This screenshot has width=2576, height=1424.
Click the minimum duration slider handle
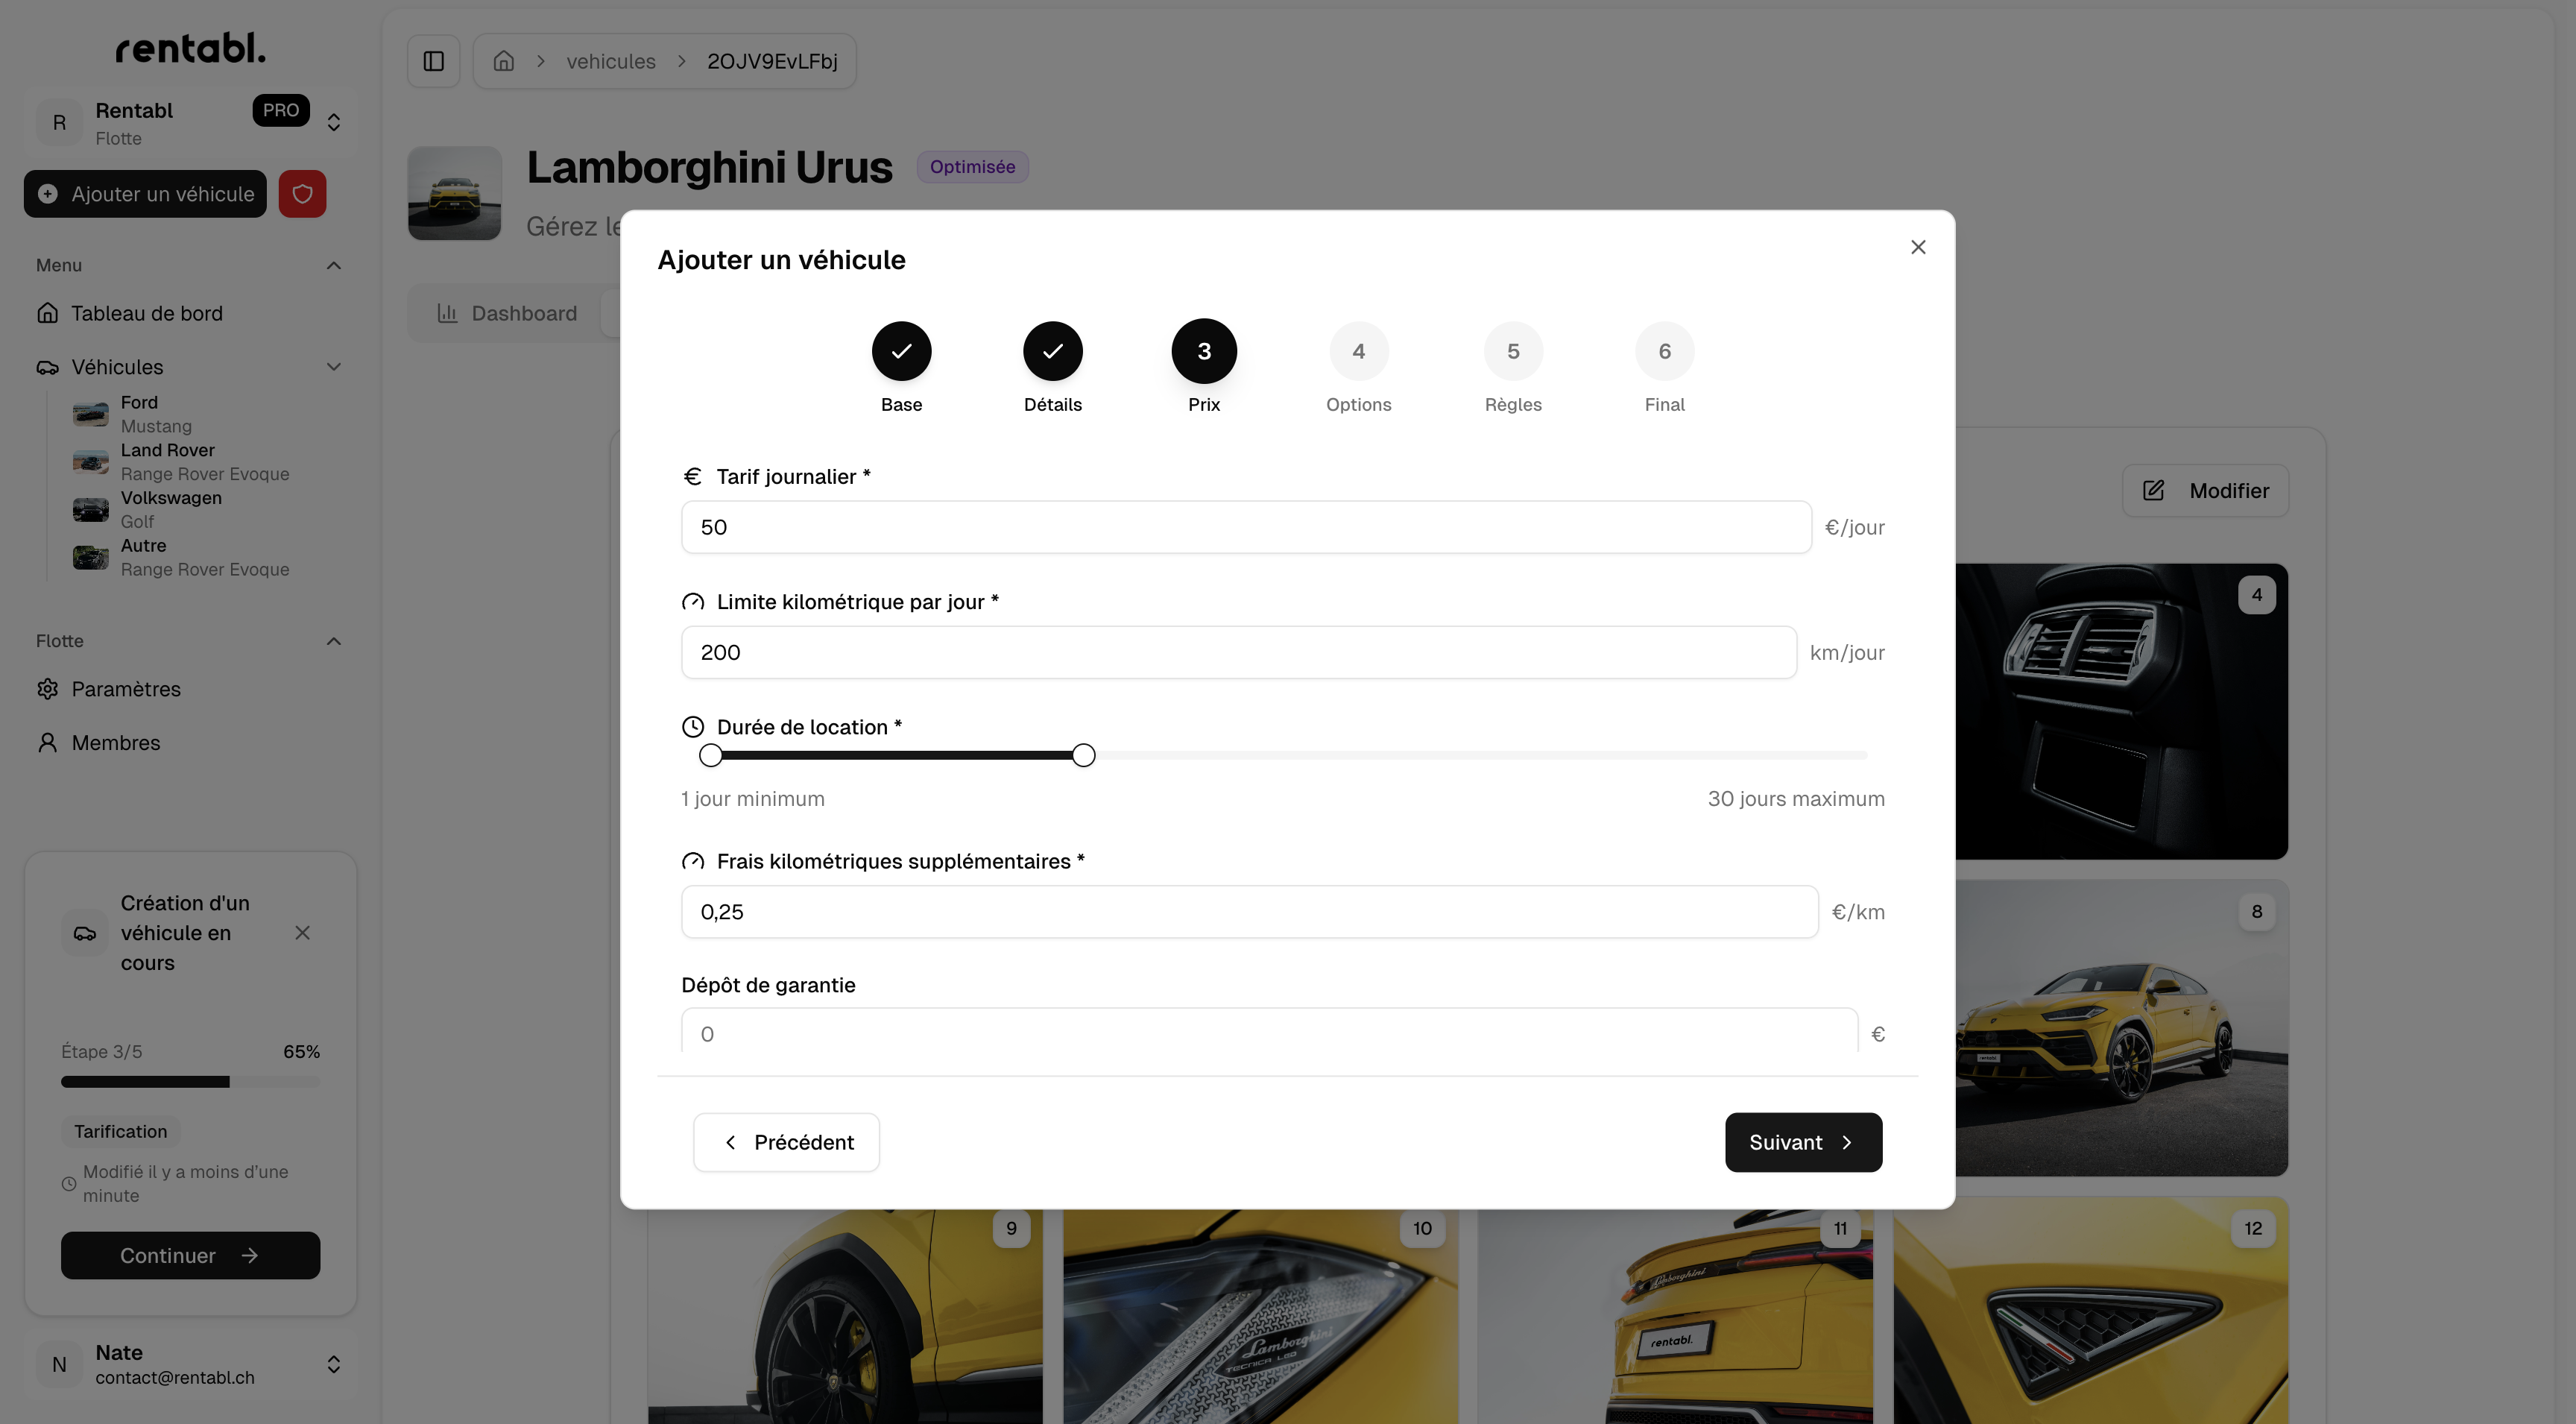[x=710, y=755]
